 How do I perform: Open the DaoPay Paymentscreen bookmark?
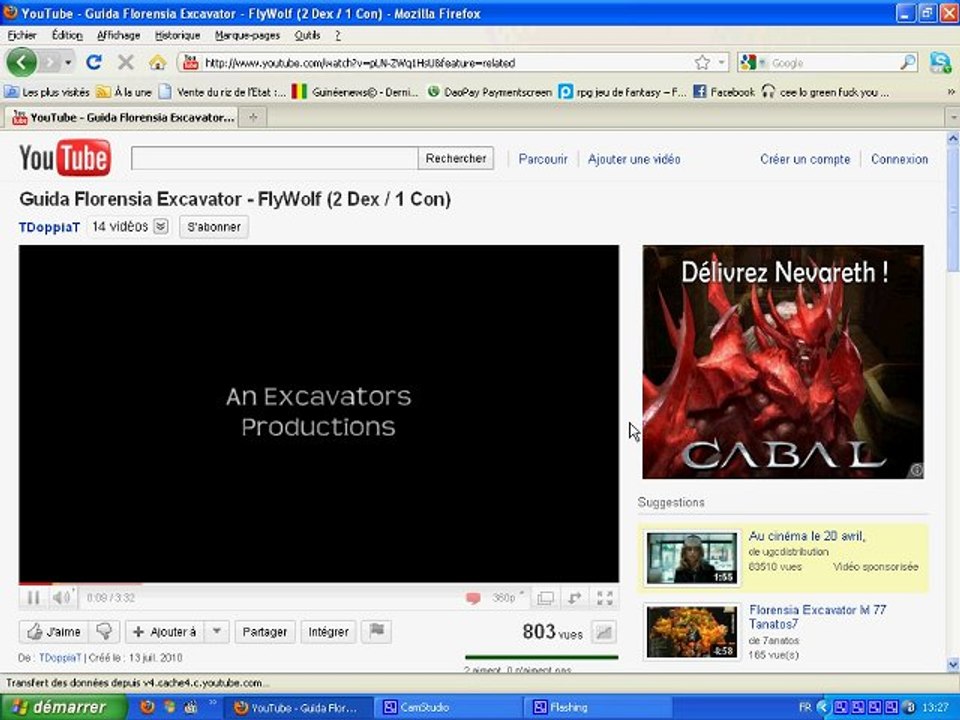click(x=490, y=92)
